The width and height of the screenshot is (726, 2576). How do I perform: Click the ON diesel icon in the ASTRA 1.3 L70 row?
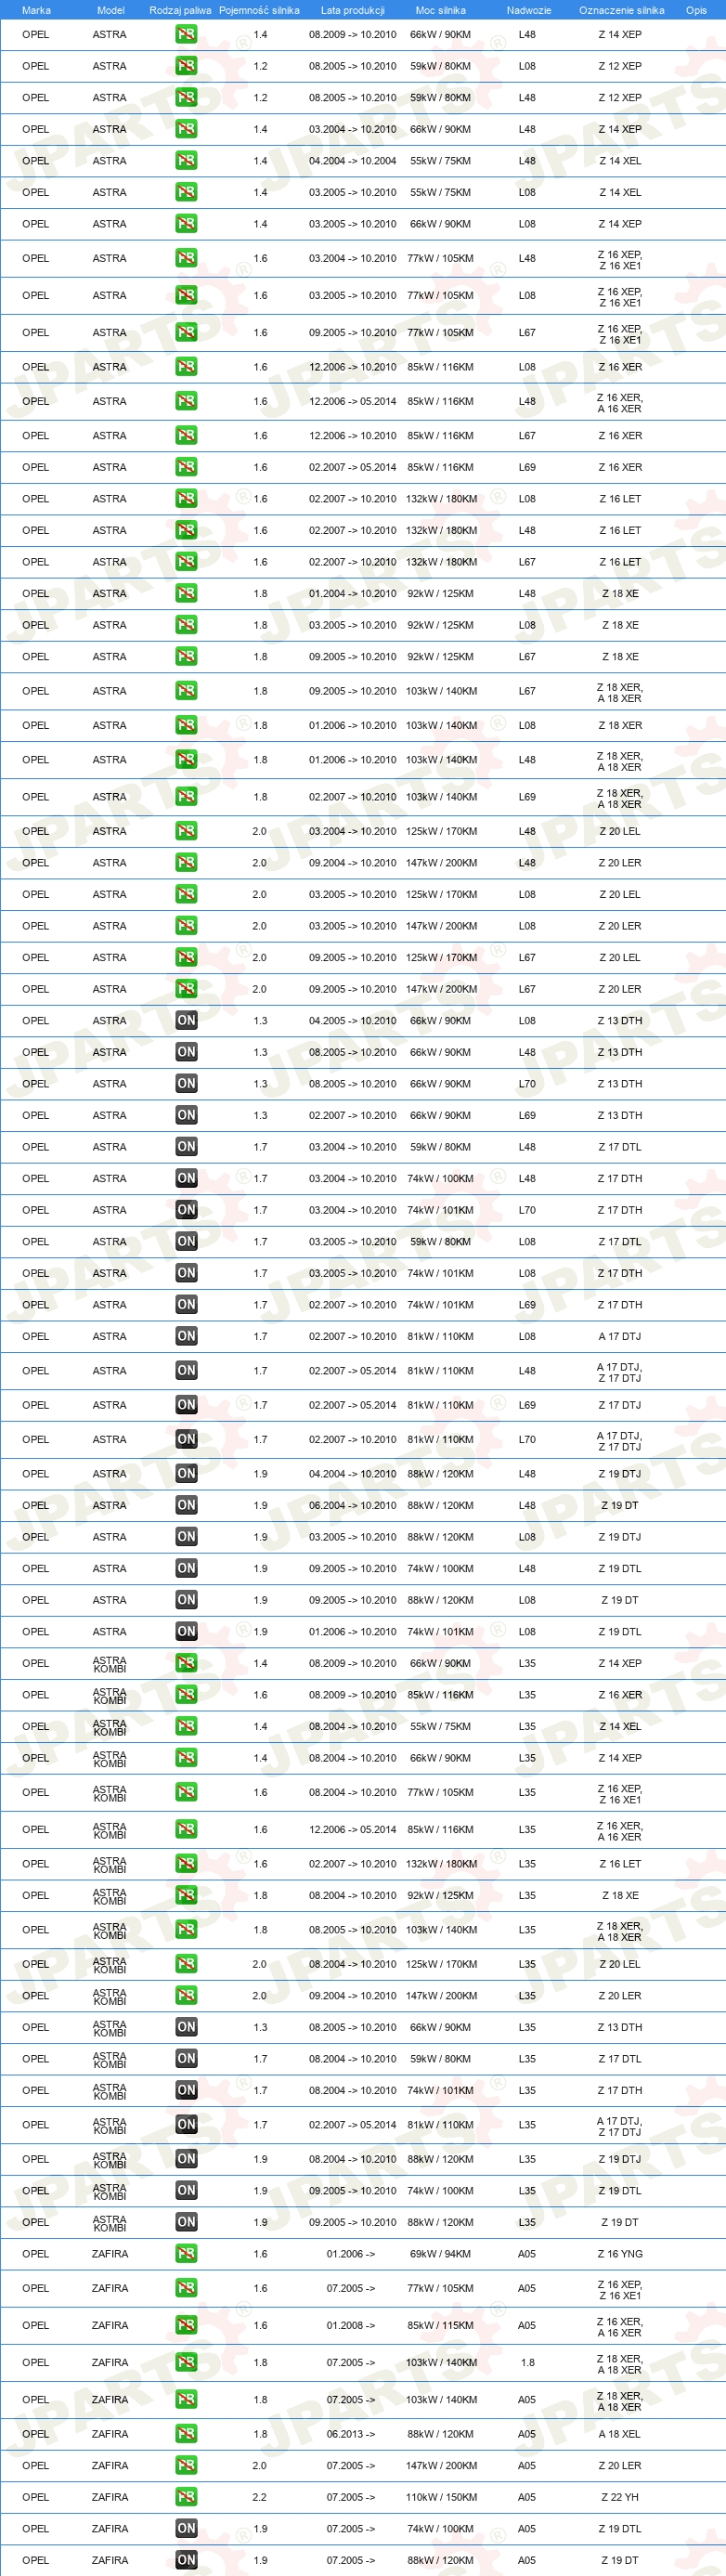pos(186,1083)
